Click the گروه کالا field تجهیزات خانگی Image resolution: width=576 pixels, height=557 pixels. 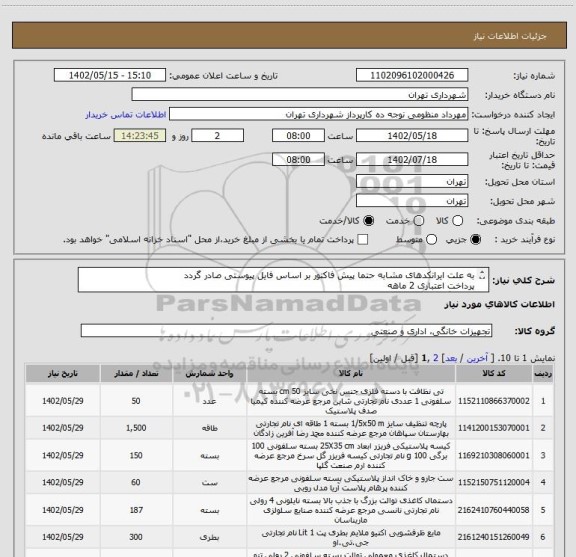pyautogui.click(x=286, y=331)
